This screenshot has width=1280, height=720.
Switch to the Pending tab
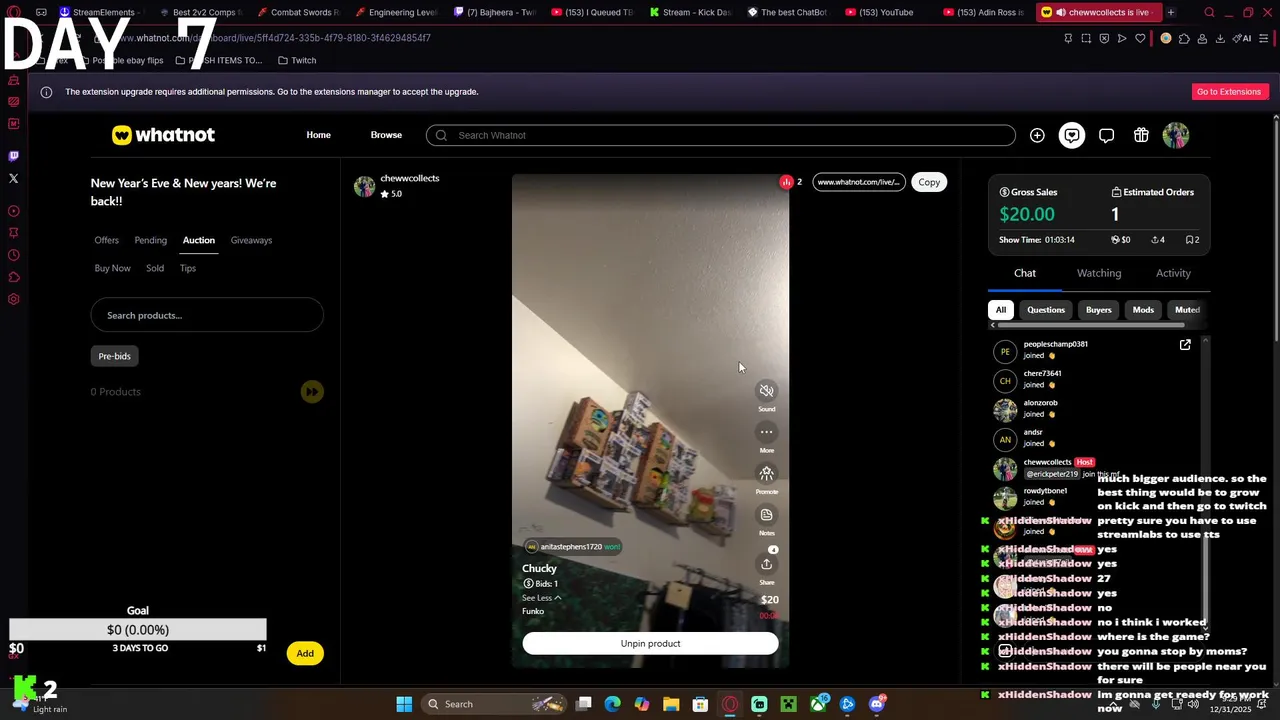click(x=151, y=240)
